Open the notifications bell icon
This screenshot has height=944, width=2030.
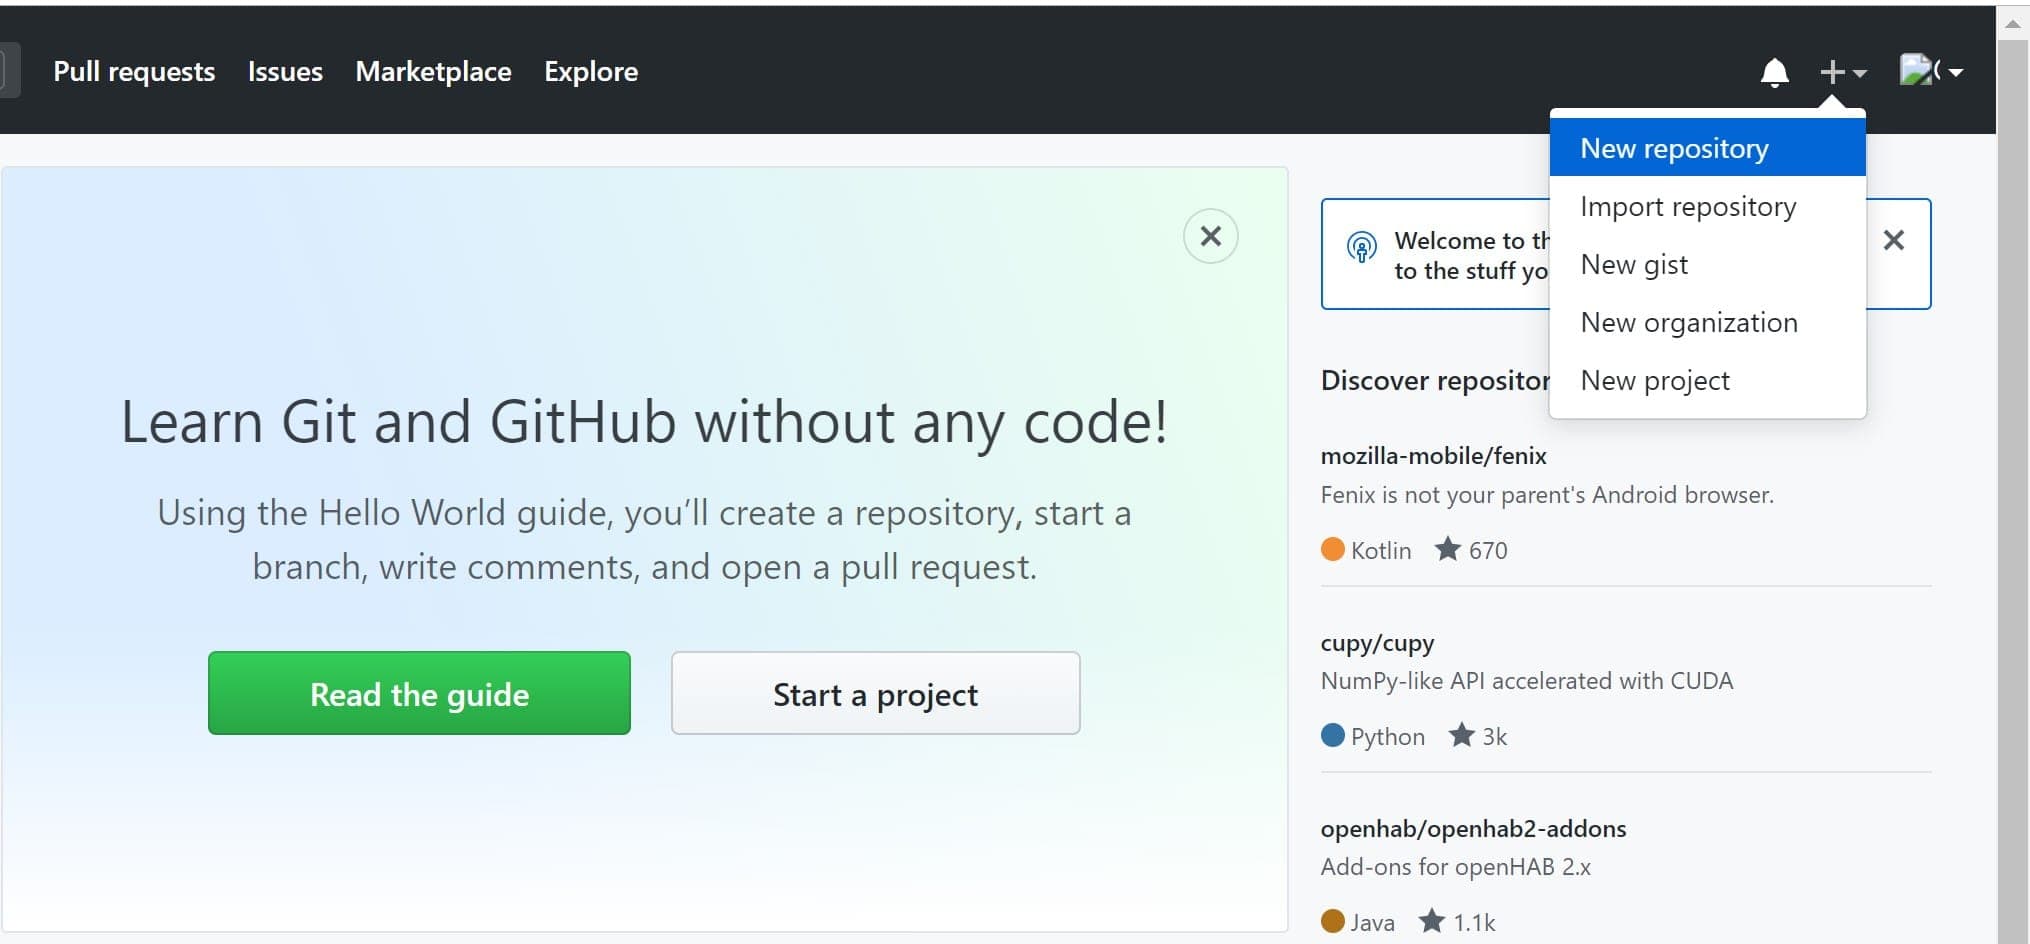coord(1774,72)
